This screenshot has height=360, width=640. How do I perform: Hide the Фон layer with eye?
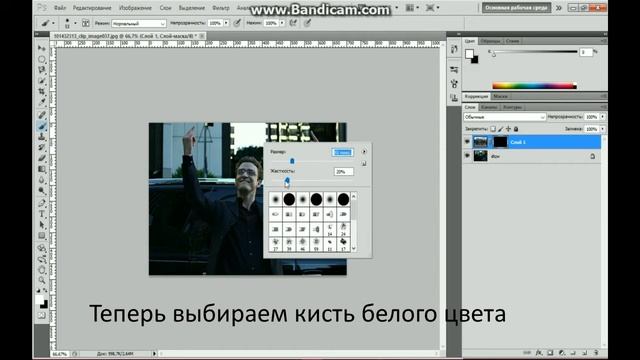coord(467,156)
